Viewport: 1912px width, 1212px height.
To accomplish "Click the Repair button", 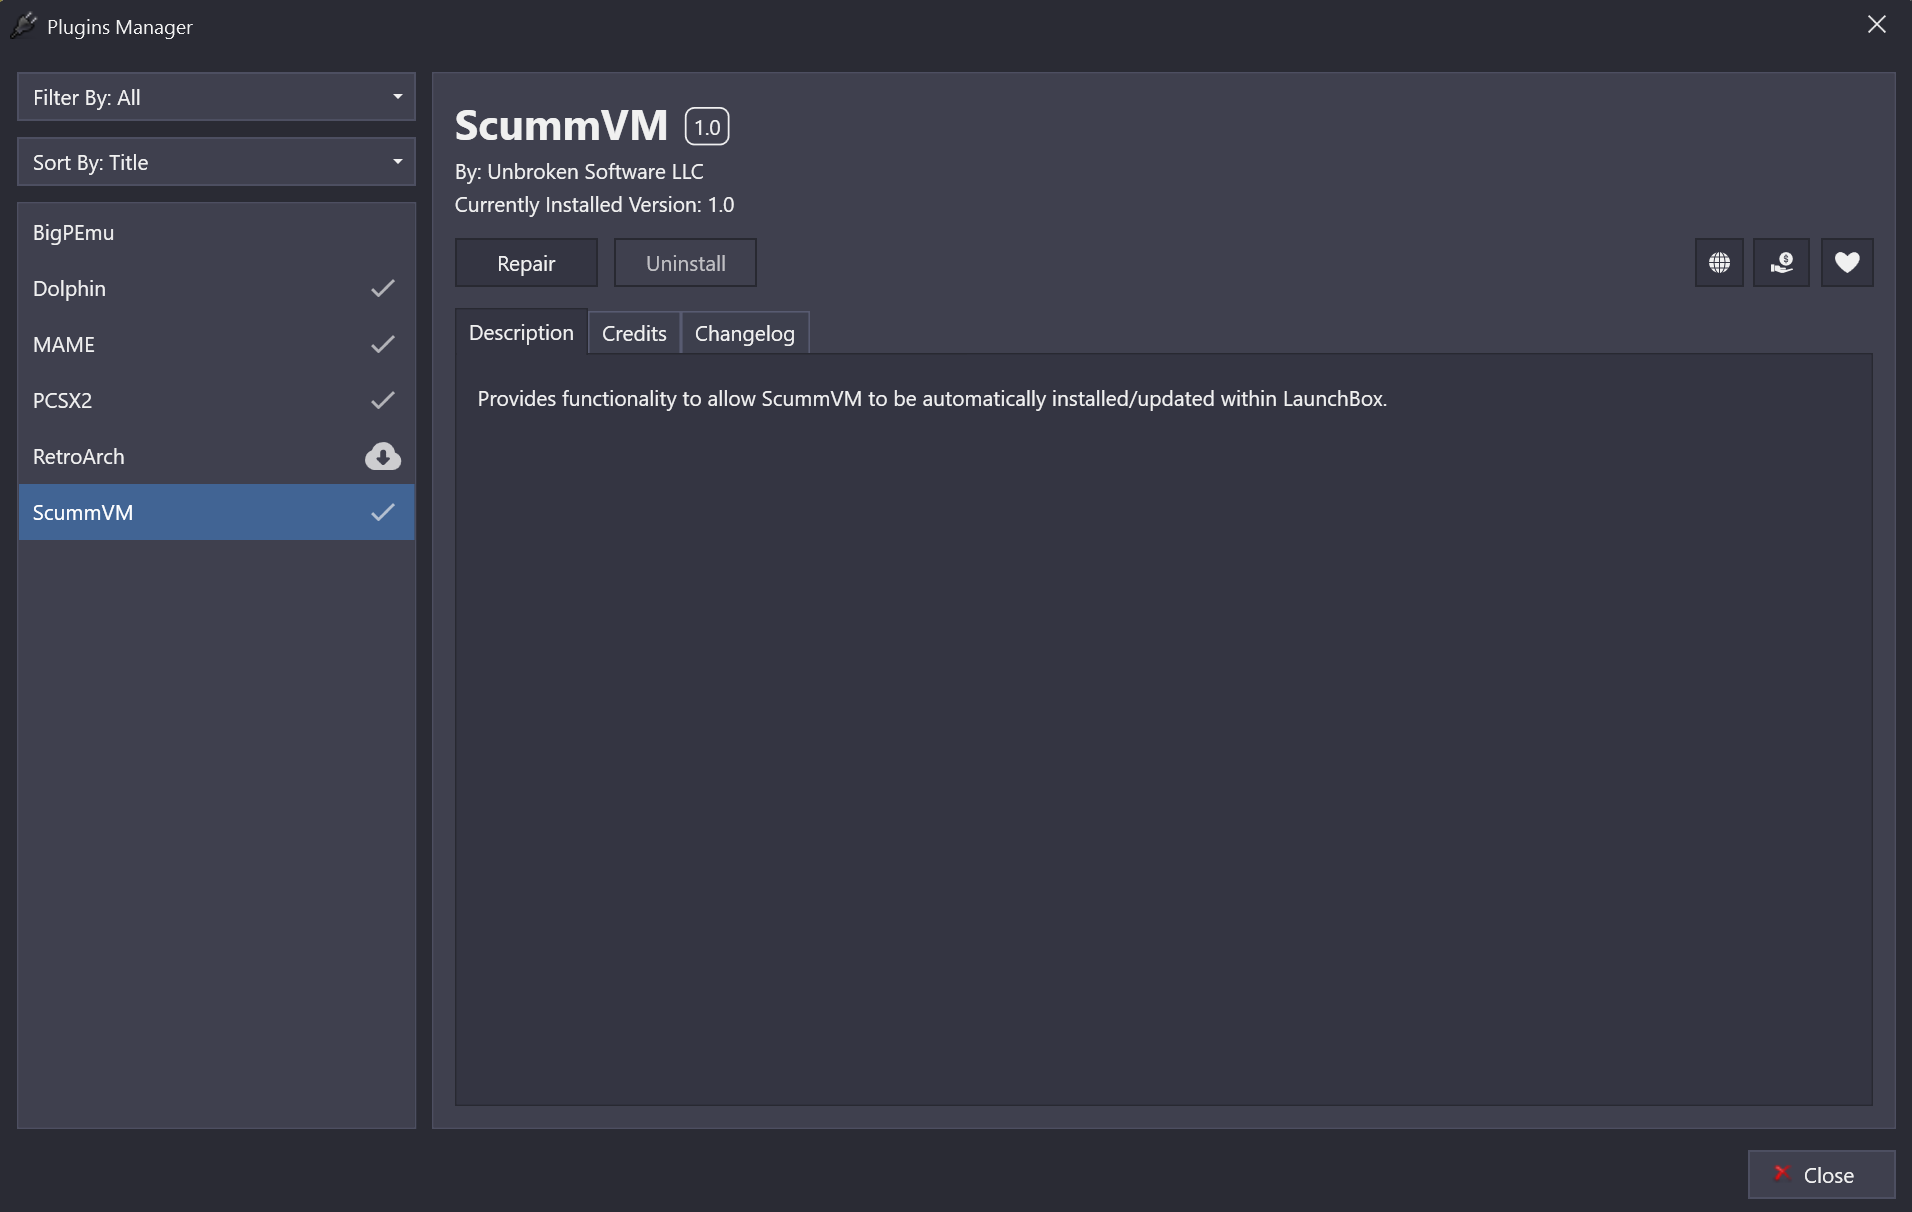I will (x=526, y=263).
